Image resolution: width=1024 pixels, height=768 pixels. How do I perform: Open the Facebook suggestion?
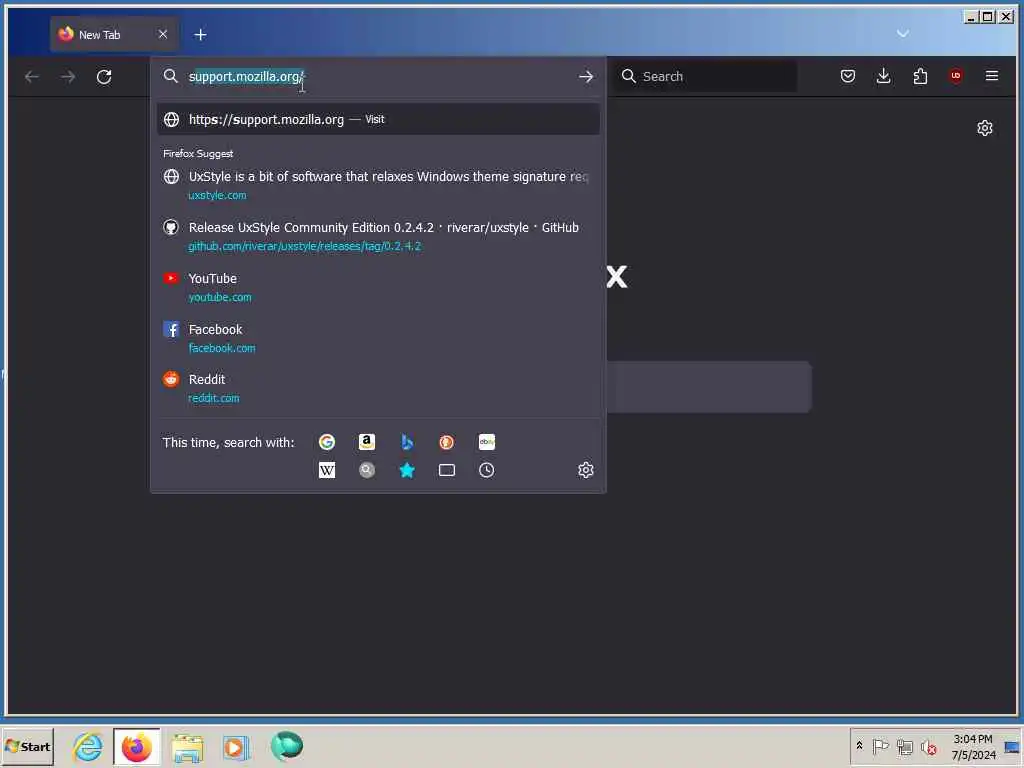[x=378, y=338]
